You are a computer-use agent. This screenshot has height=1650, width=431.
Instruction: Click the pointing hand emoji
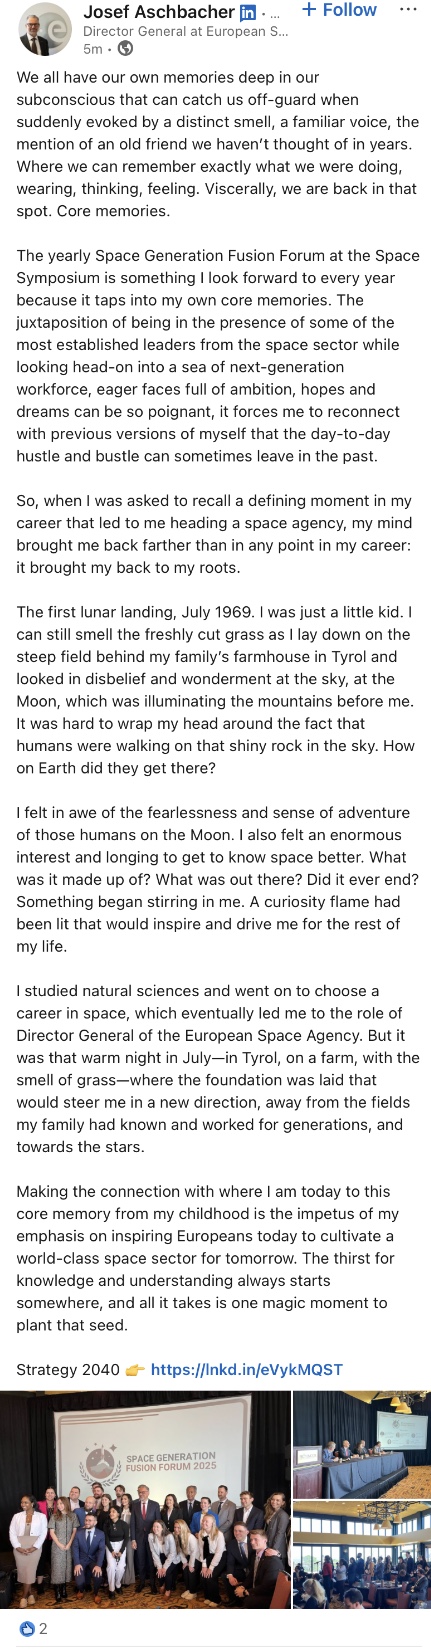[135, 1370]
